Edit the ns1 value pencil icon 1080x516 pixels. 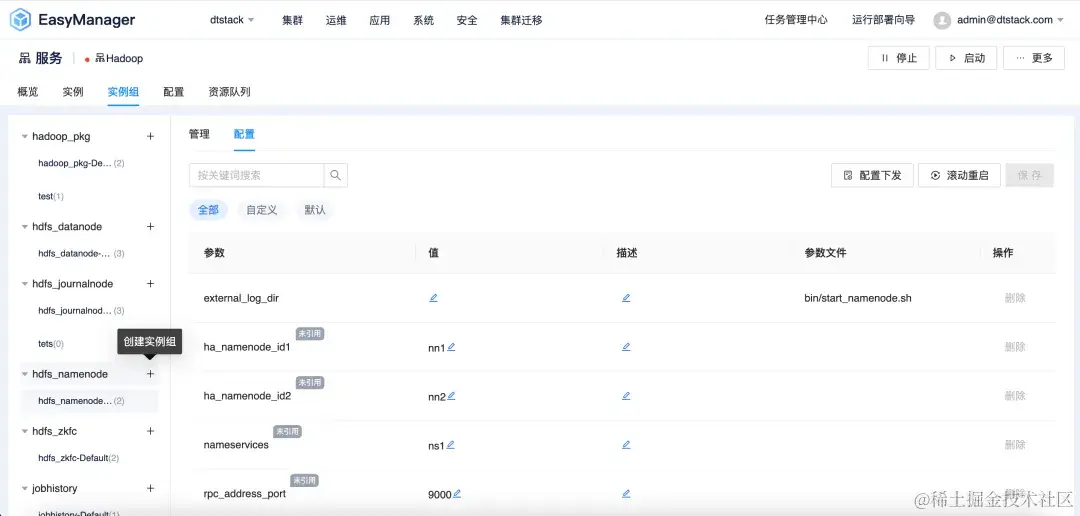pyautogui.click(x=450, y=445)
